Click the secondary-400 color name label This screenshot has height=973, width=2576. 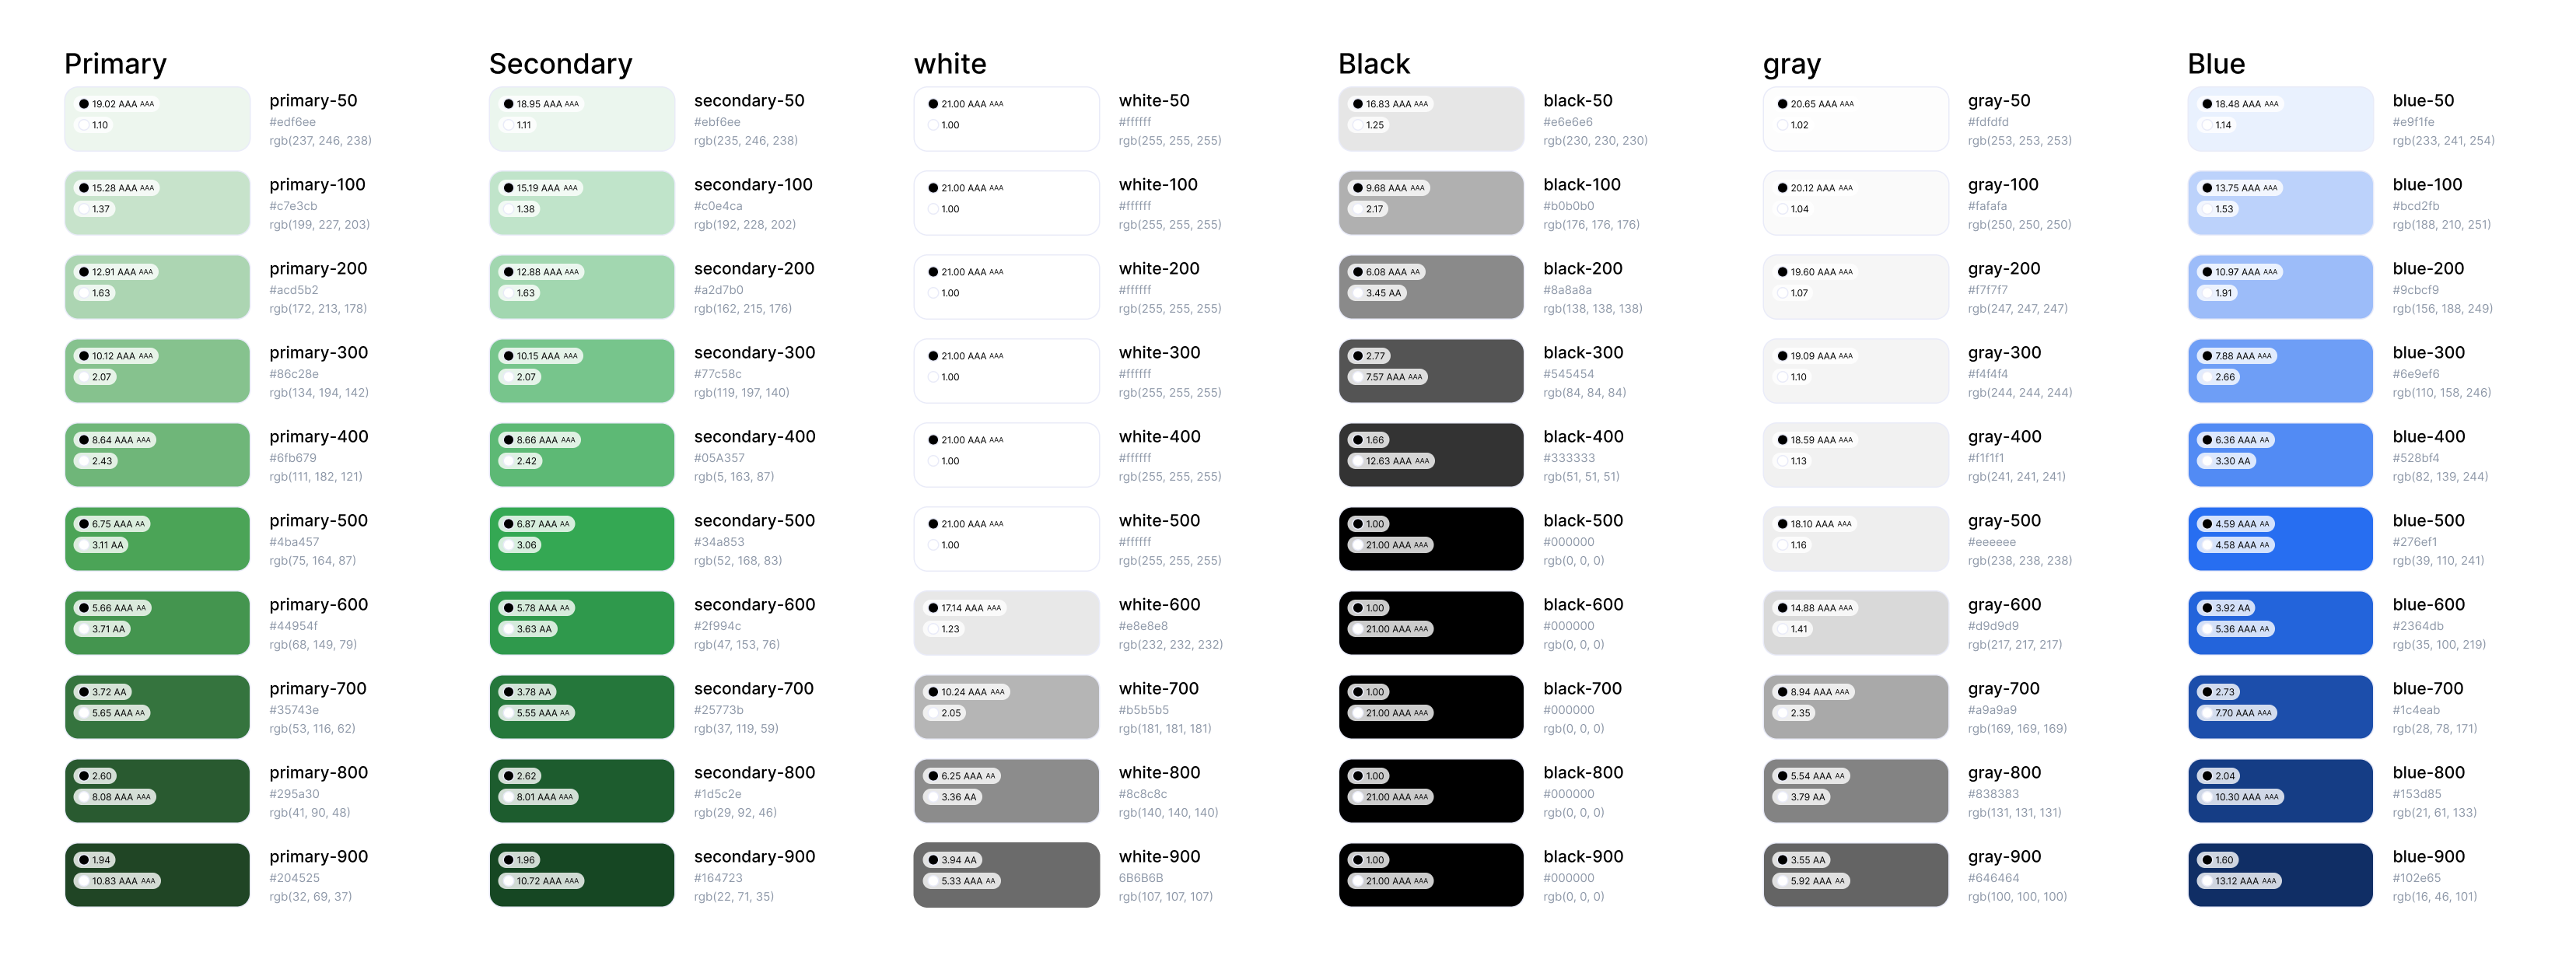(754, 437)
